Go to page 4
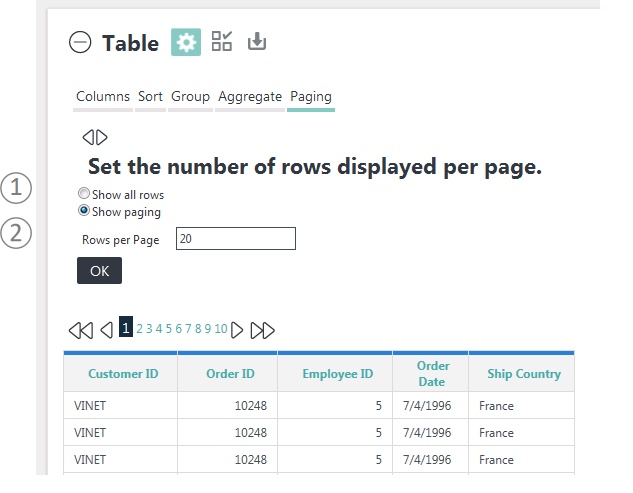The image size is (633, 493). click(x=159, y=329)
